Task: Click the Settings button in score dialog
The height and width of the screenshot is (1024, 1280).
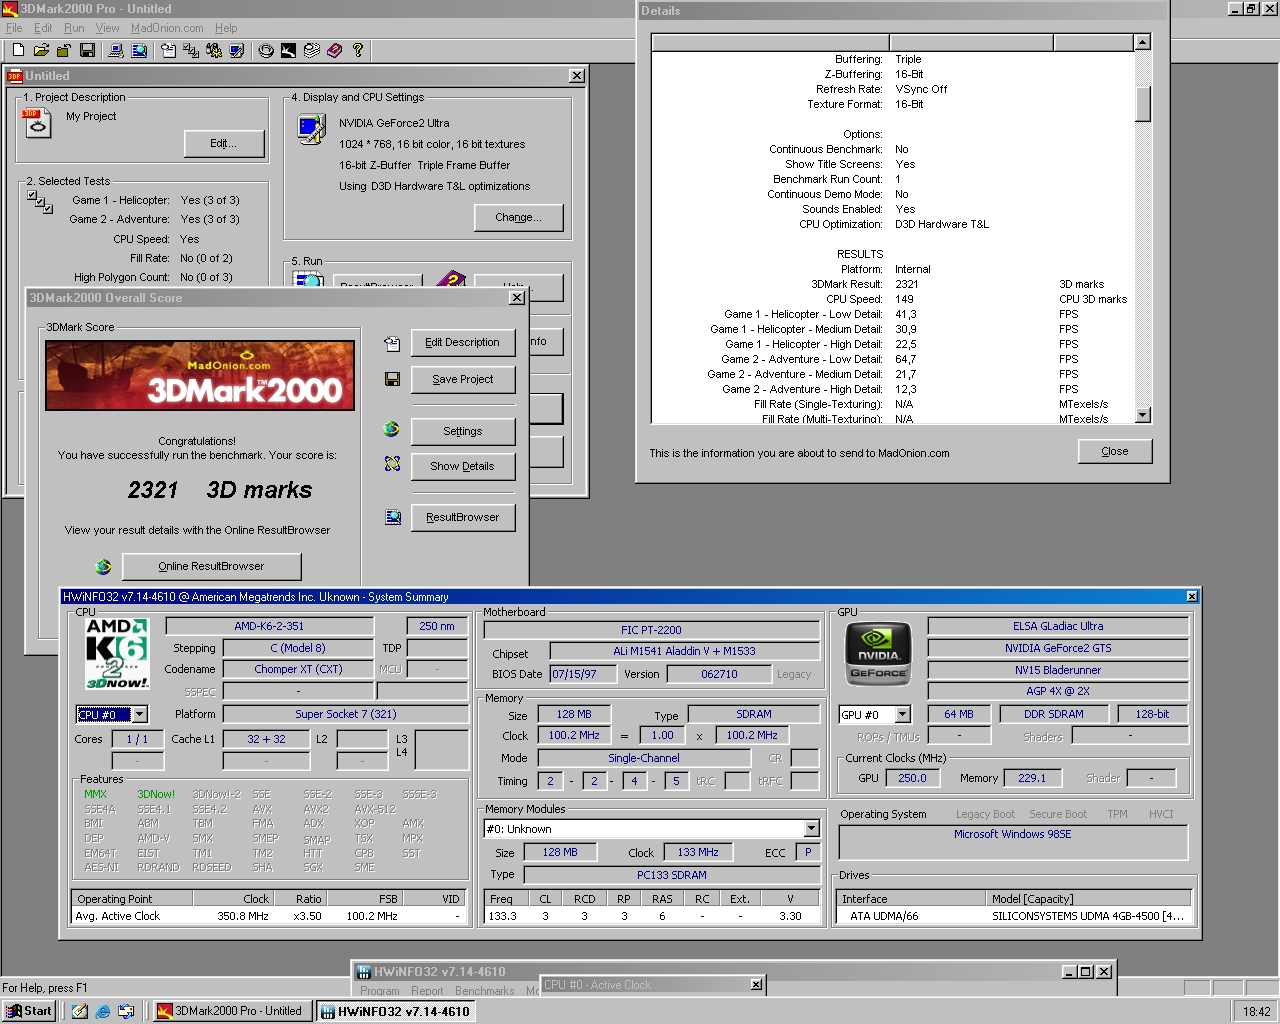Action: (x=462, y=431)
